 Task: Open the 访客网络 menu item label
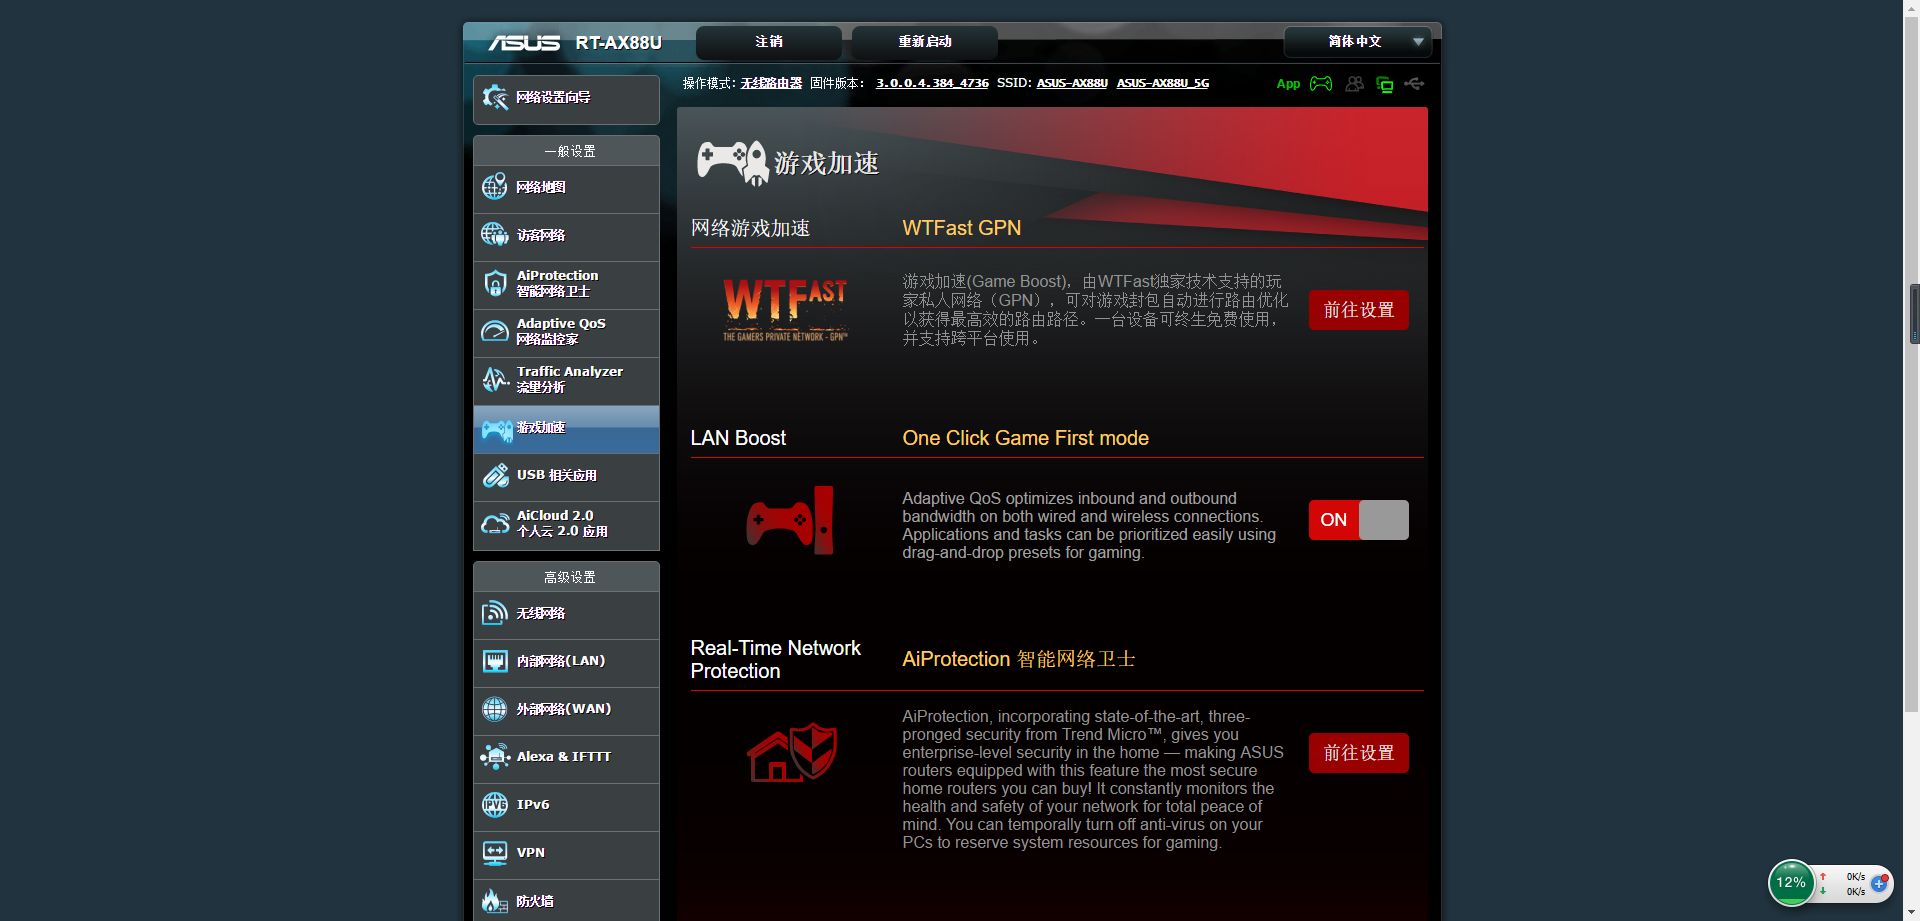pos(541,235)
